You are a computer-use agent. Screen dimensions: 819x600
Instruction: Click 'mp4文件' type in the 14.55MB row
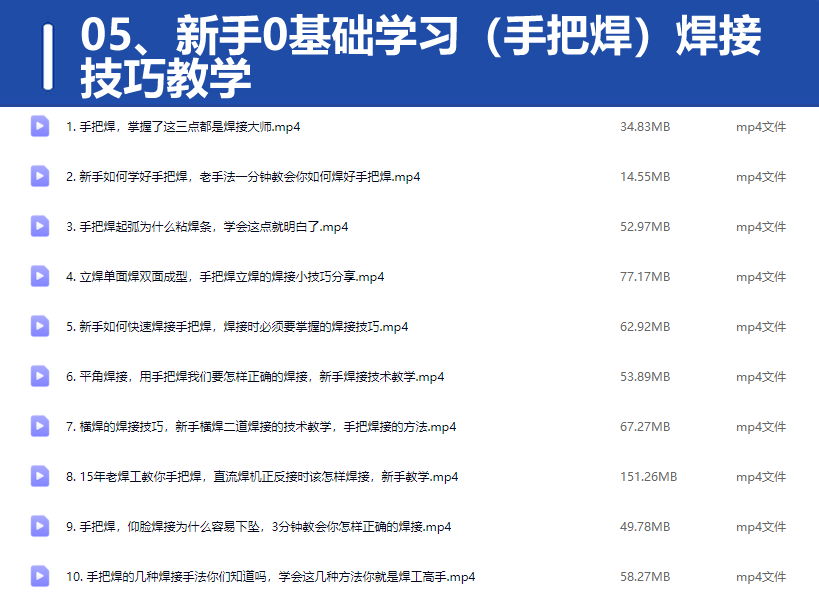pos(761,177)
